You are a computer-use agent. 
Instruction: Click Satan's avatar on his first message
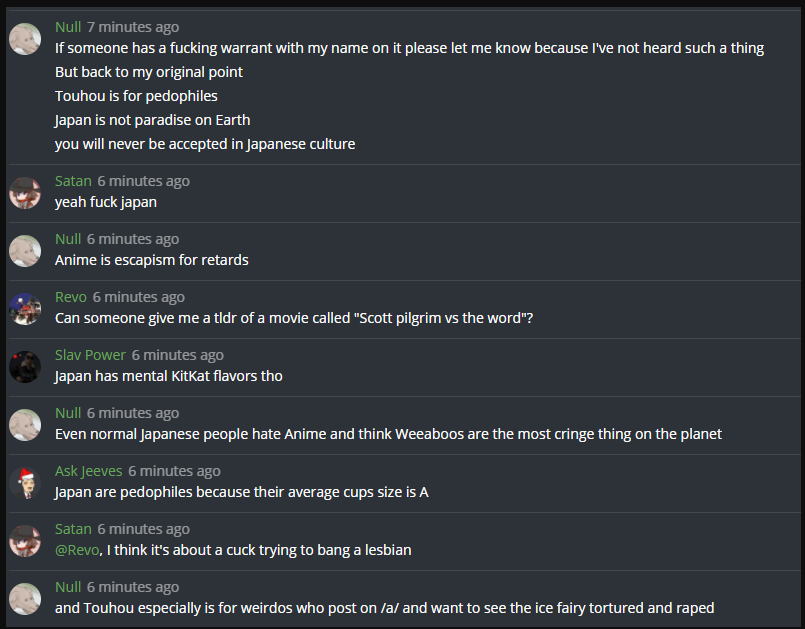click(25, 192)
